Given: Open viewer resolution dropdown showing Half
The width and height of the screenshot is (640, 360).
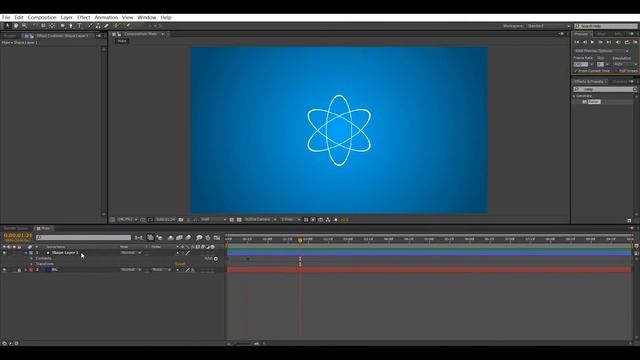Looking at the screenshot, I should click(x=213, y=220).
